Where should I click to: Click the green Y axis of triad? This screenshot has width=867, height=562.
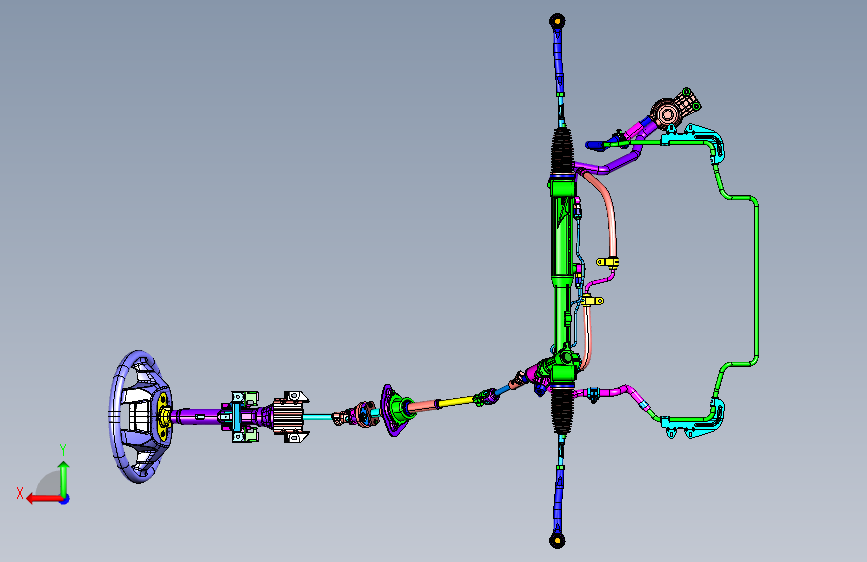pos(64,478)
